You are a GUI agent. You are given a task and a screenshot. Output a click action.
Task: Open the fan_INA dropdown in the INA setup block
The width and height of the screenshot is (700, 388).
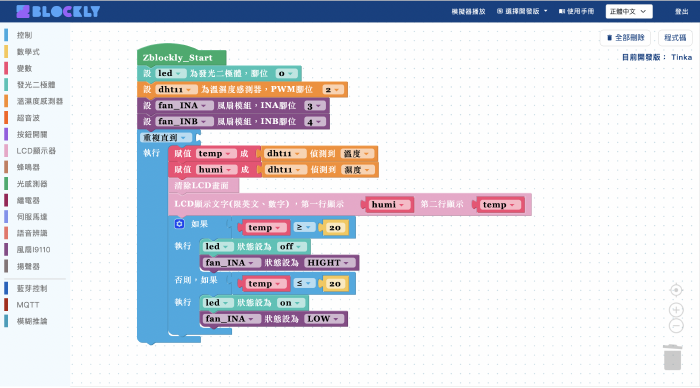click(x=183, y=105)
